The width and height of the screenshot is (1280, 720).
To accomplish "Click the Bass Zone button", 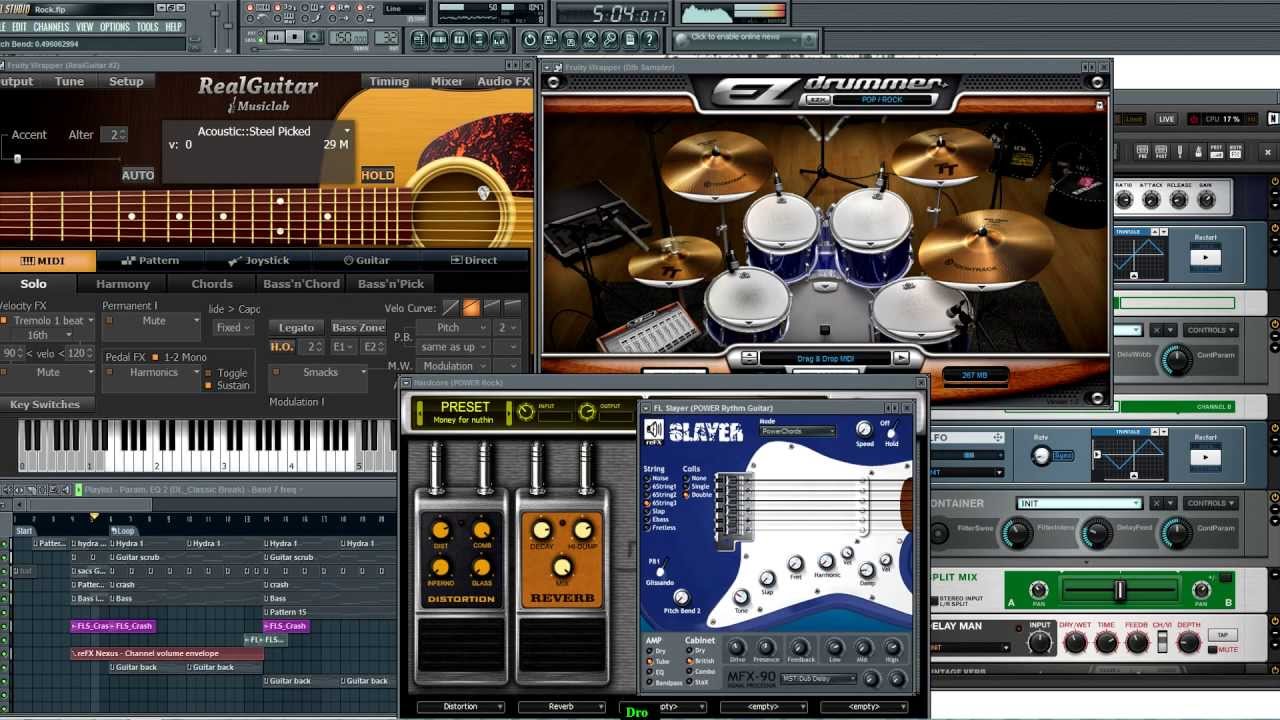I will click(358, 328).
